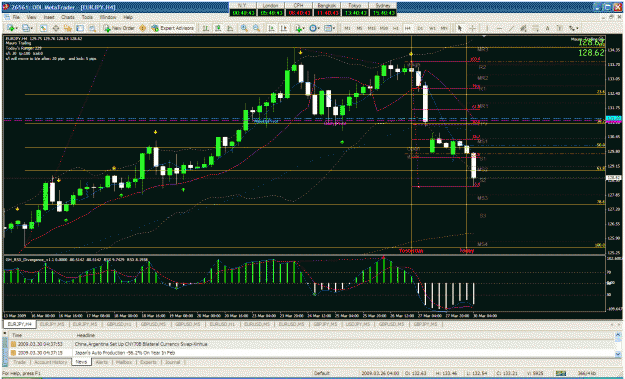Open the Help menu
This screenshot has height=379, width=625.
(128, 18)
